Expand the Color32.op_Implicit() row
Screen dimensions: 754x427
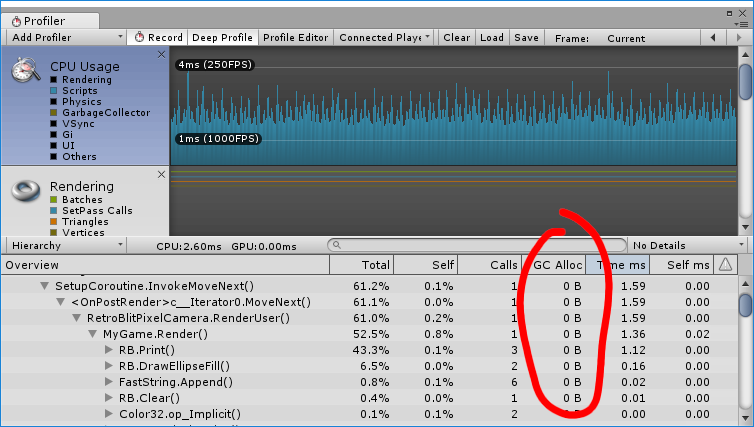pyautogui.click(x=109, y=414)
